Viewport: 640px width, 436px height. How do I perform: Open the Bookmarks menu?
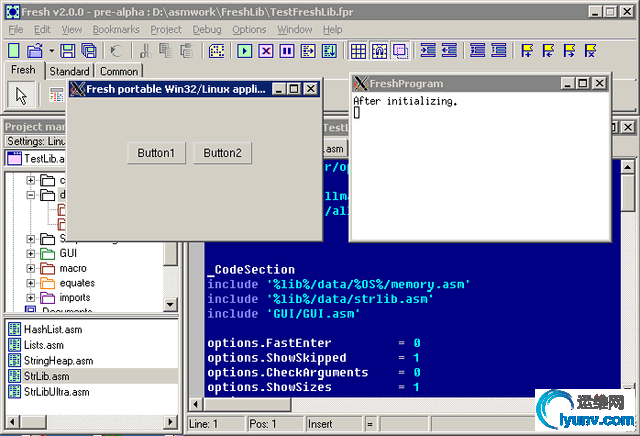point(116,30)
